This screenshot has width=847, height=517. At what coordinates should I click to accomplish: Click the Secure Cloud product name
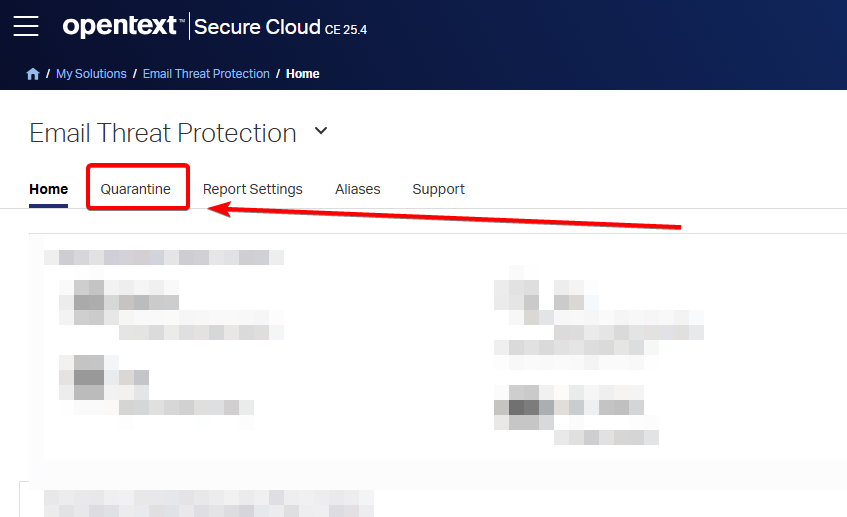pos(257,27)
